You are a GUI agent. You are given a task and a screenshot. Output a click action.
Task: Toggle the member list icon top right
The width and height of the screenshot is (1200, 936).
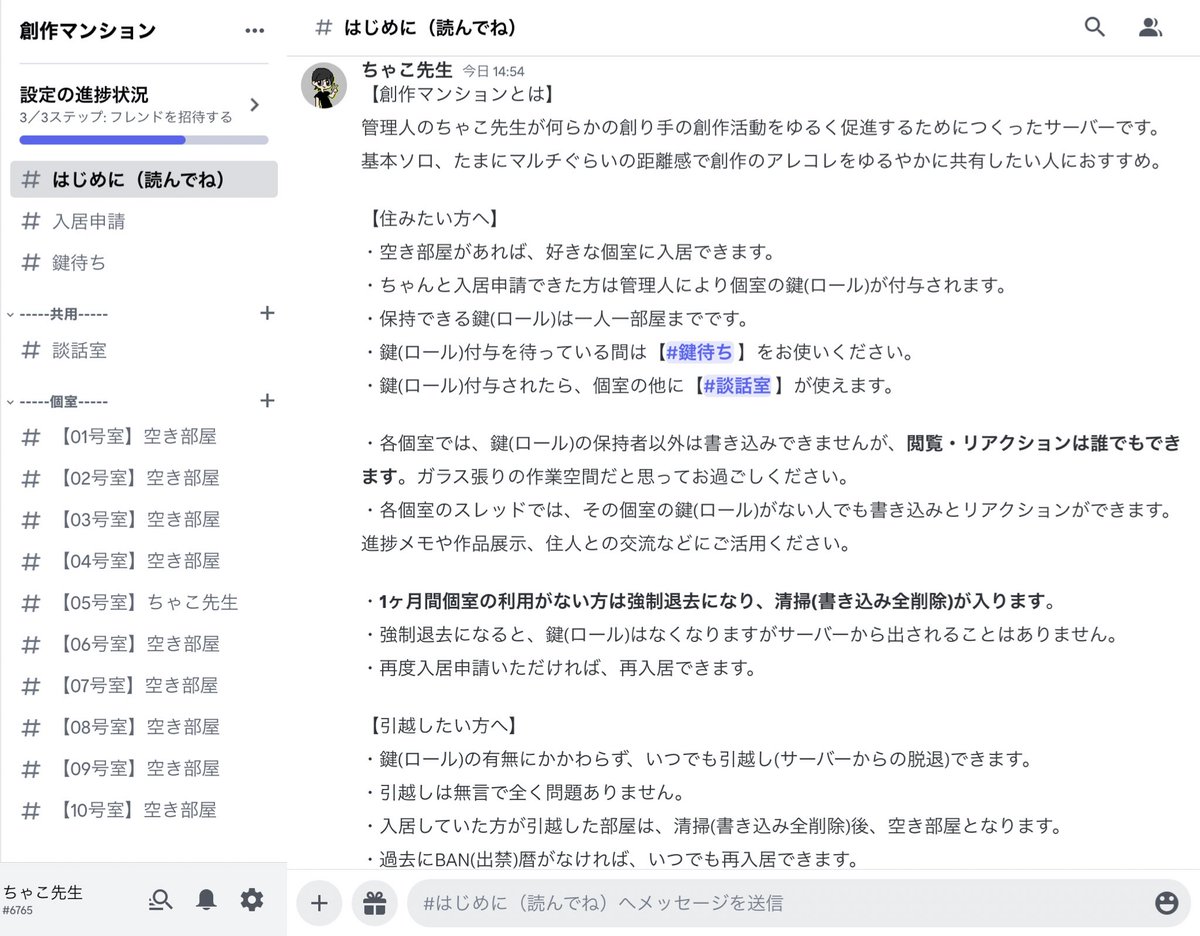(1150, 28)
